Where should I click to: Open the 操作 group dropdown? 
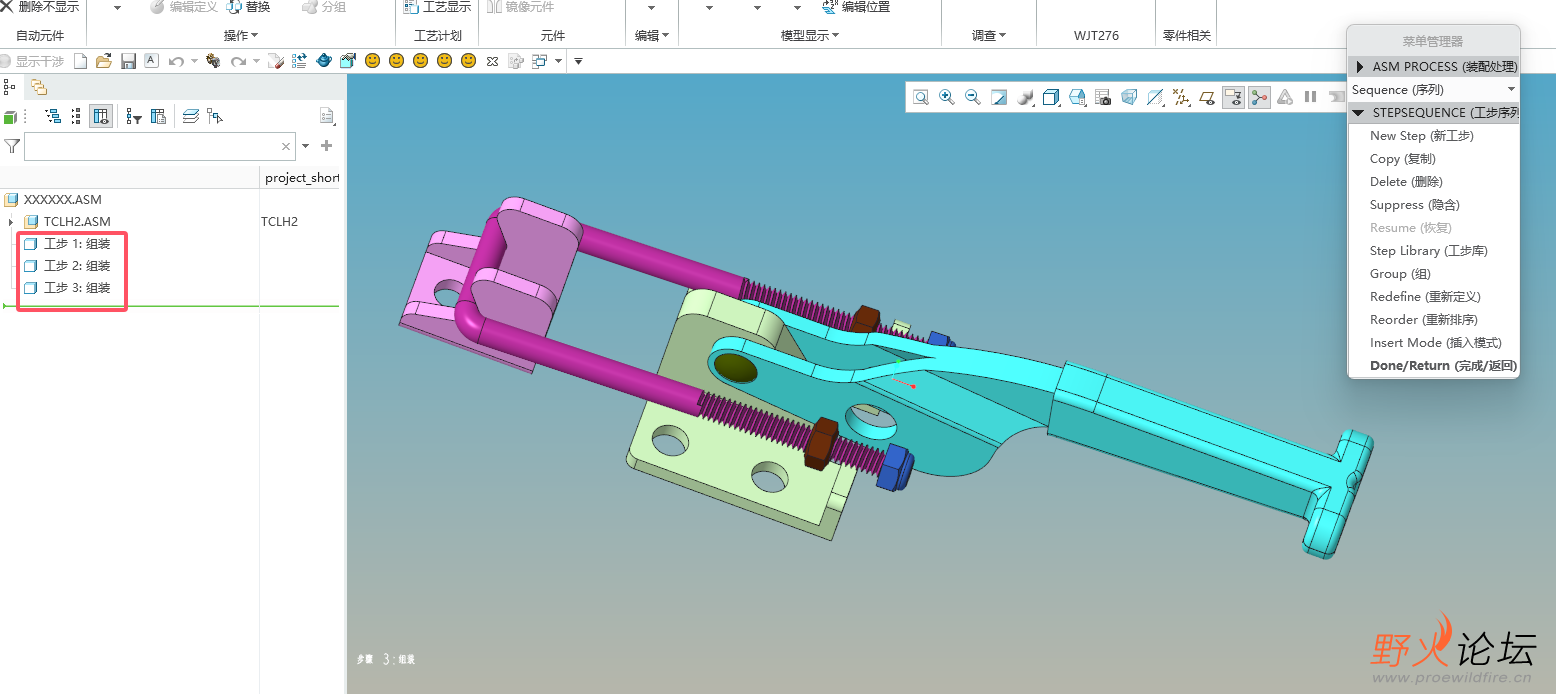241,36
